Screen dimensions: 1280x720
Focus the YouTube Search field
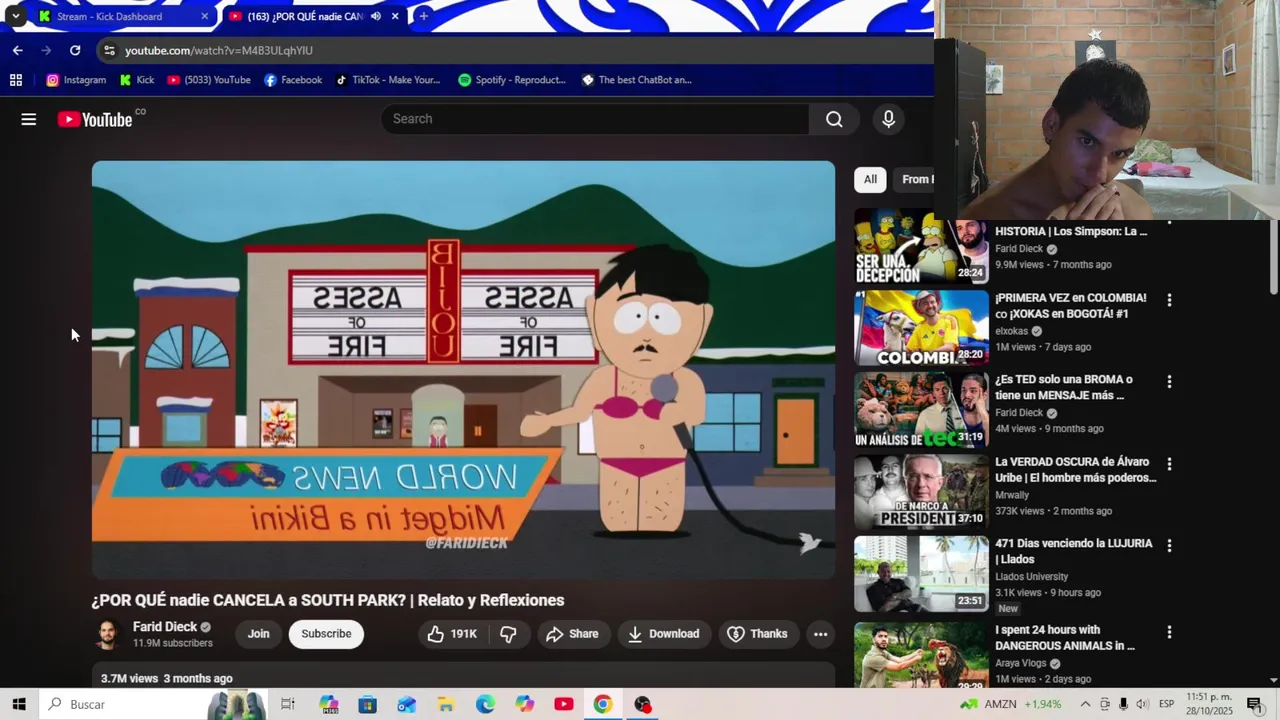pyautogui.click(x=595, y=119)
